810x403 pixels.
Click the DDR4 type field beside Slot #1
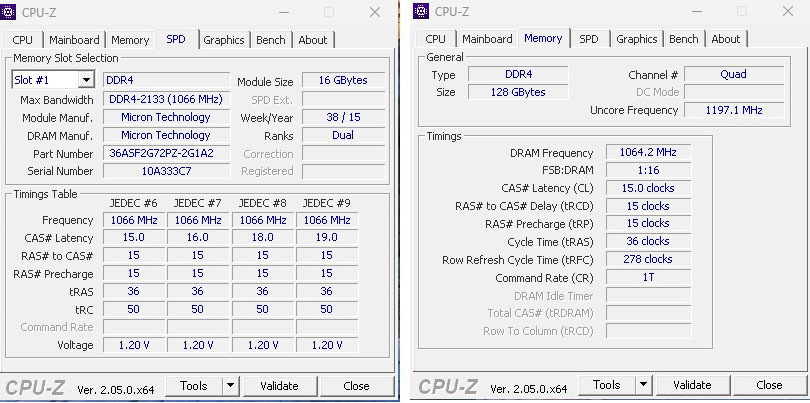(166, 80)
